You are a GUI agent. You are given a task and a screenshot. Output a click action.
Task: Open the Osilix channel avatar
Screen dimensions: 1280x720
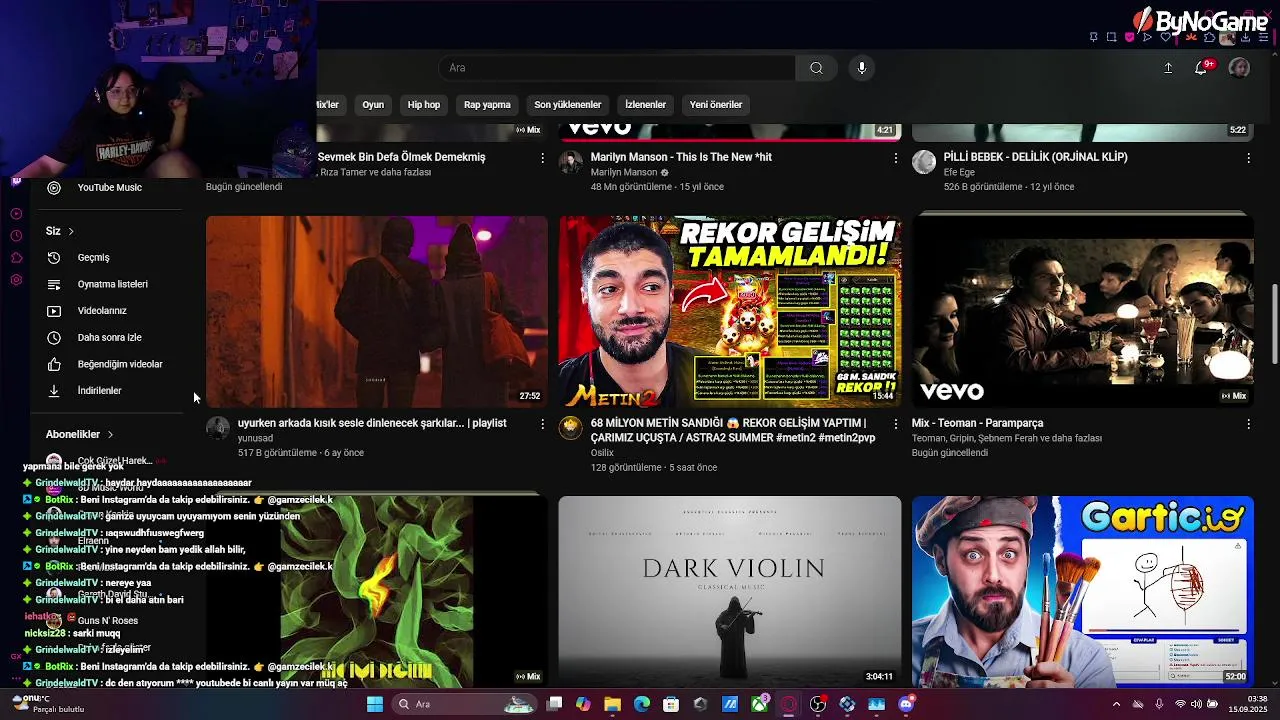(571, 428)
